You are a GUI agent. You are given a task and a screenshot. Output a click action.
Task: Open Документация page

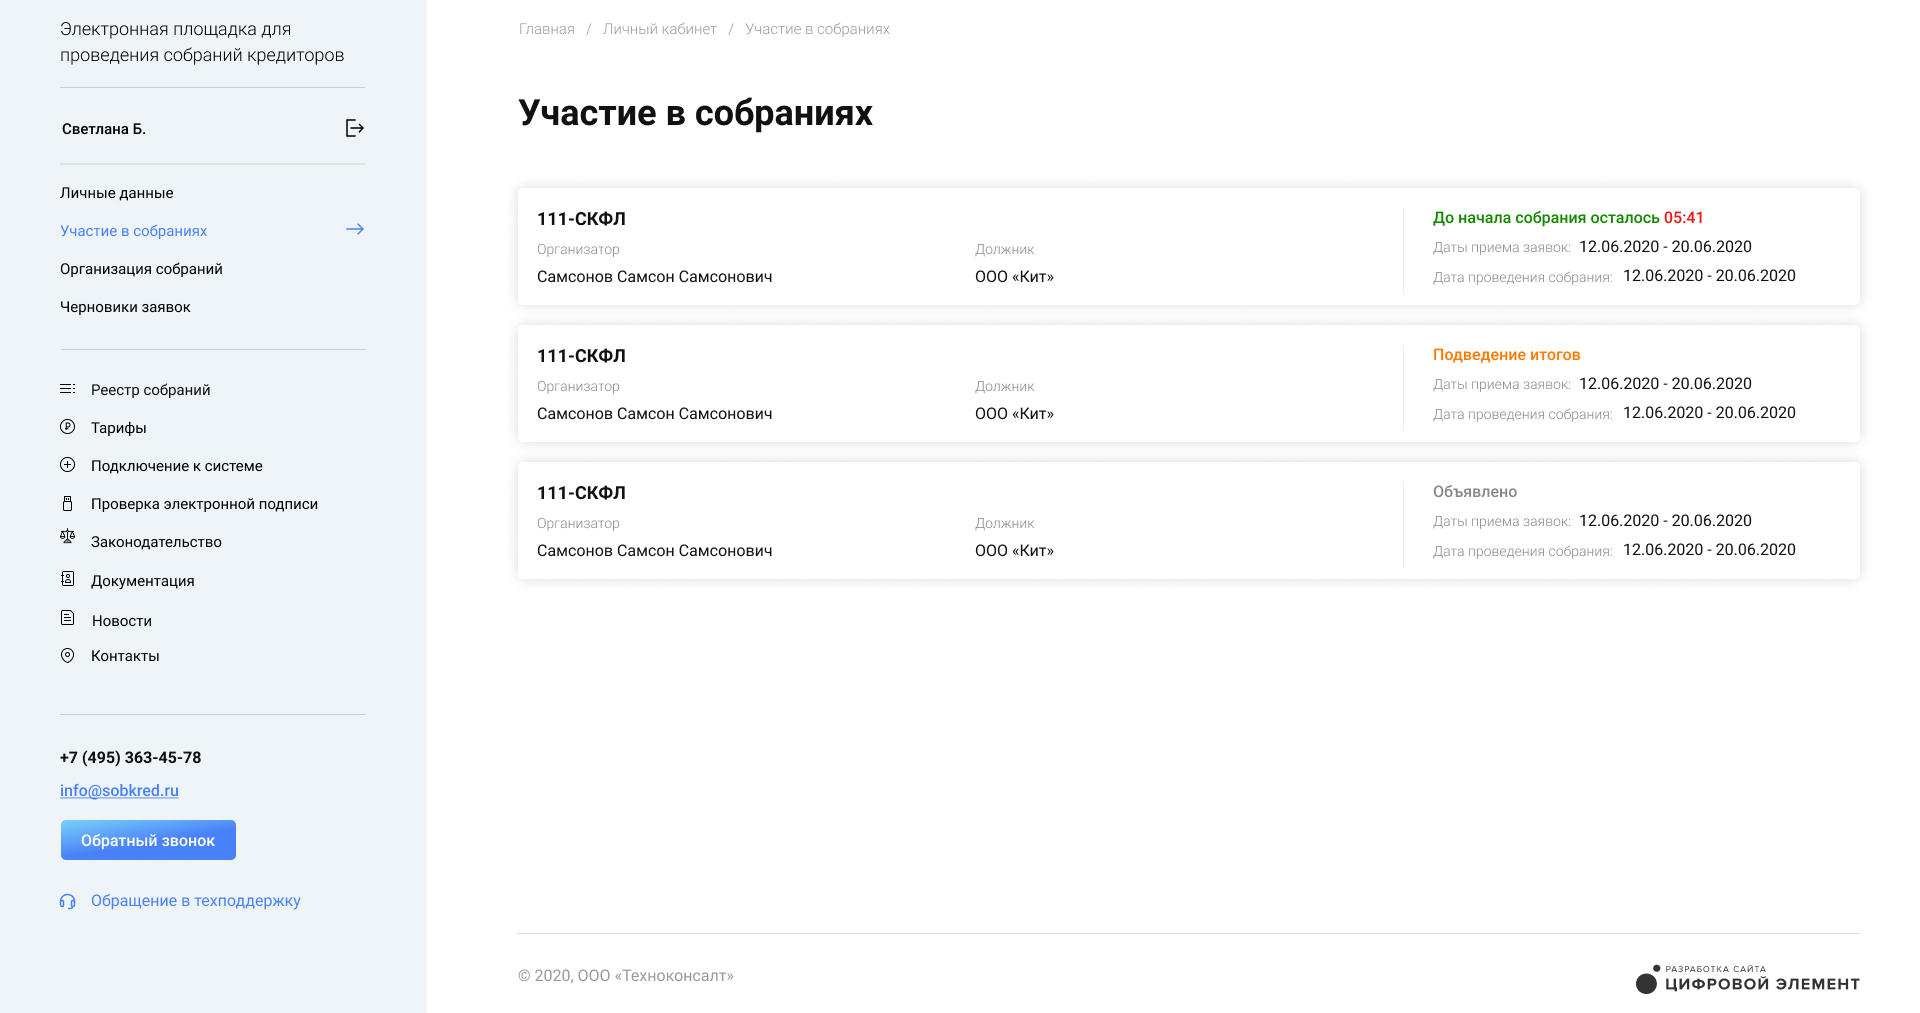[x=143, y=581]
